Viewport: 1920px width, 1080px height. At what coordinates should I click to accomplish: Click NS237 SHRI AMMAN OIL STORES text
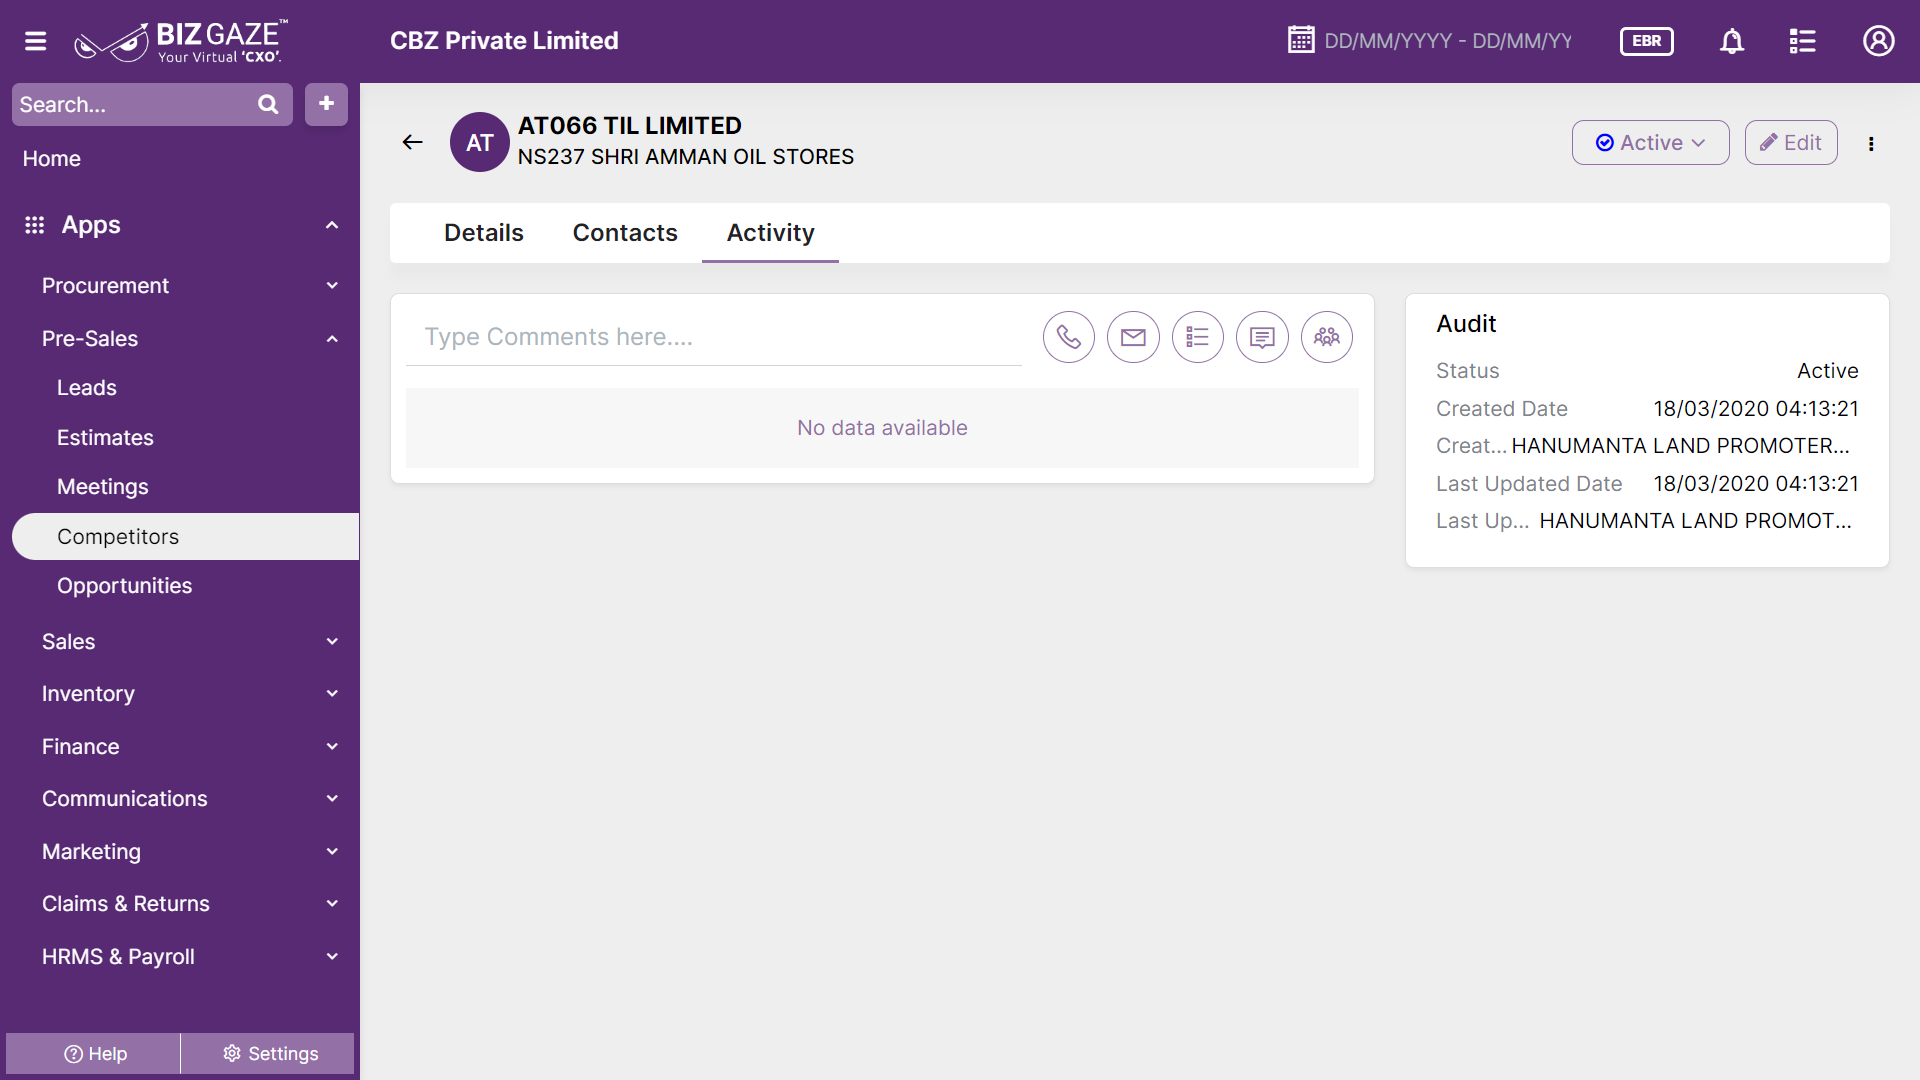686,157
